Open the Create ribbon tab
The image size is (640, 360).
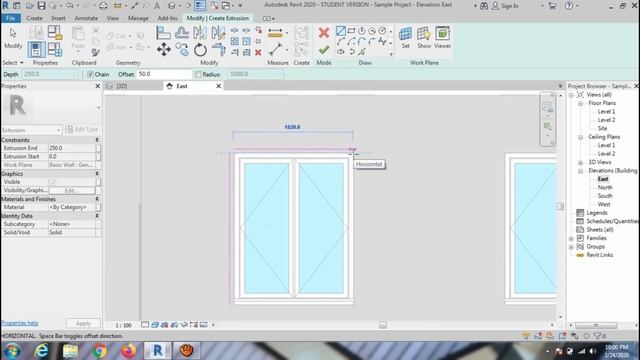34,18
